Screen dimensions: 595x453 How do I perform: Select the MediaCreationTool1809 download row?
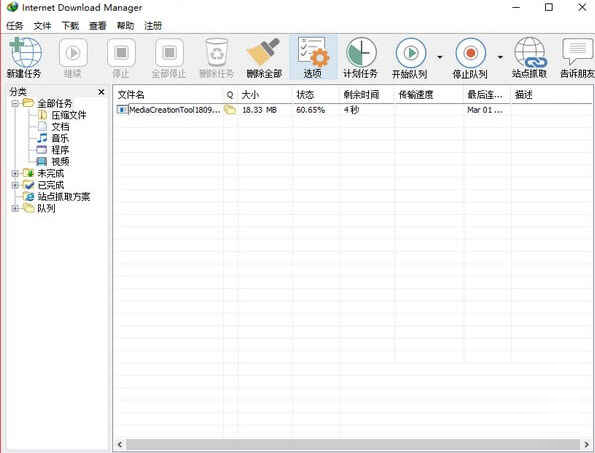click(x=354, y=110)
